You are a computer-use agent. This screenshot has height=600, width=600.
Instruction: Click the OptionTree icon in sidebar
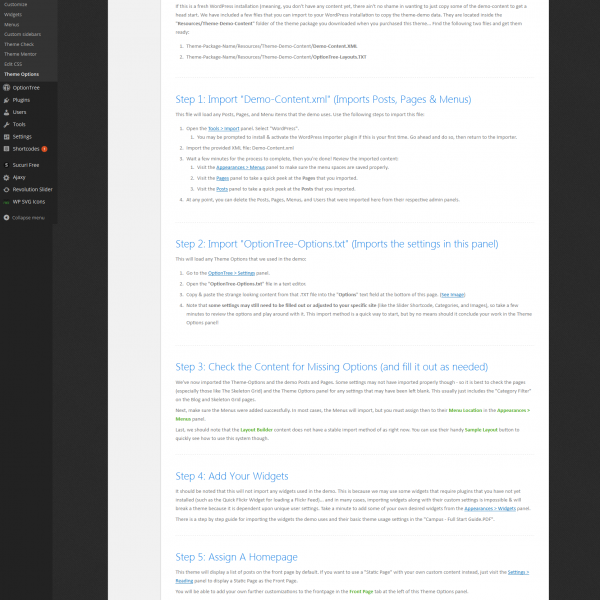[6, 88]
